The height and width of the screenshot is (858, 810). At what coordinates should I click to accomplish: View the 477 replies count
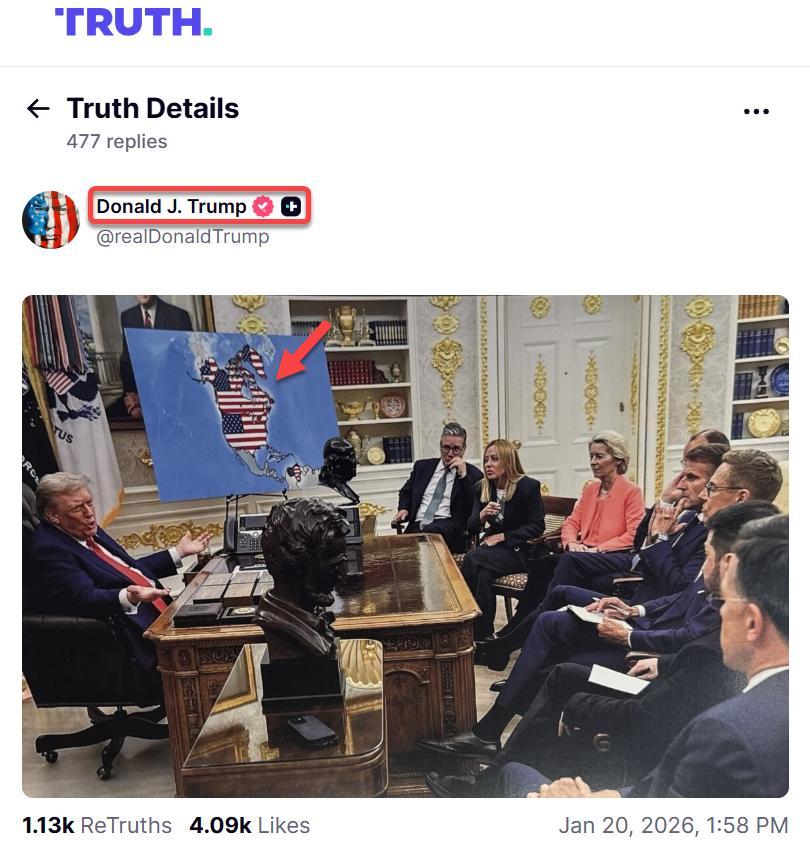coord(117,141)
